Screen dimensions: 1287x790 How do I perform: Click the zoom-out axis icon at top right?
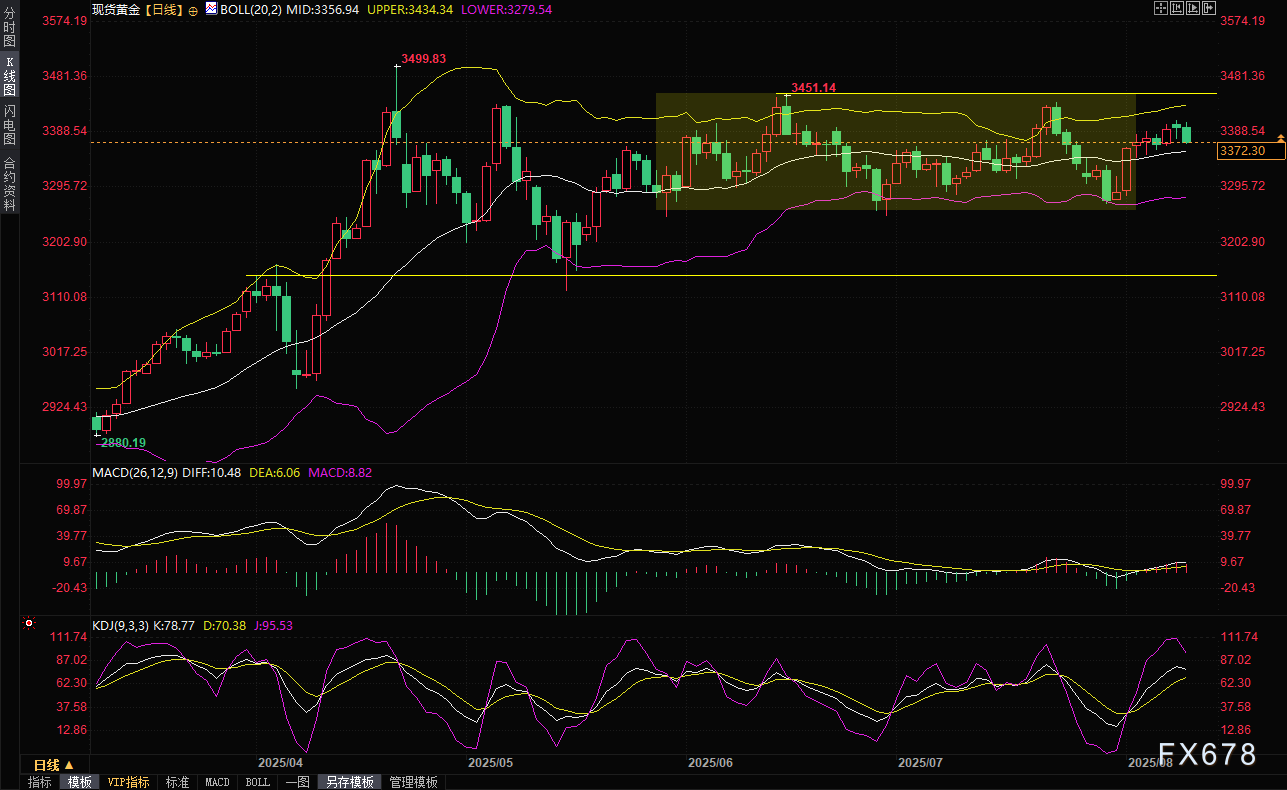coord(1175,8)
